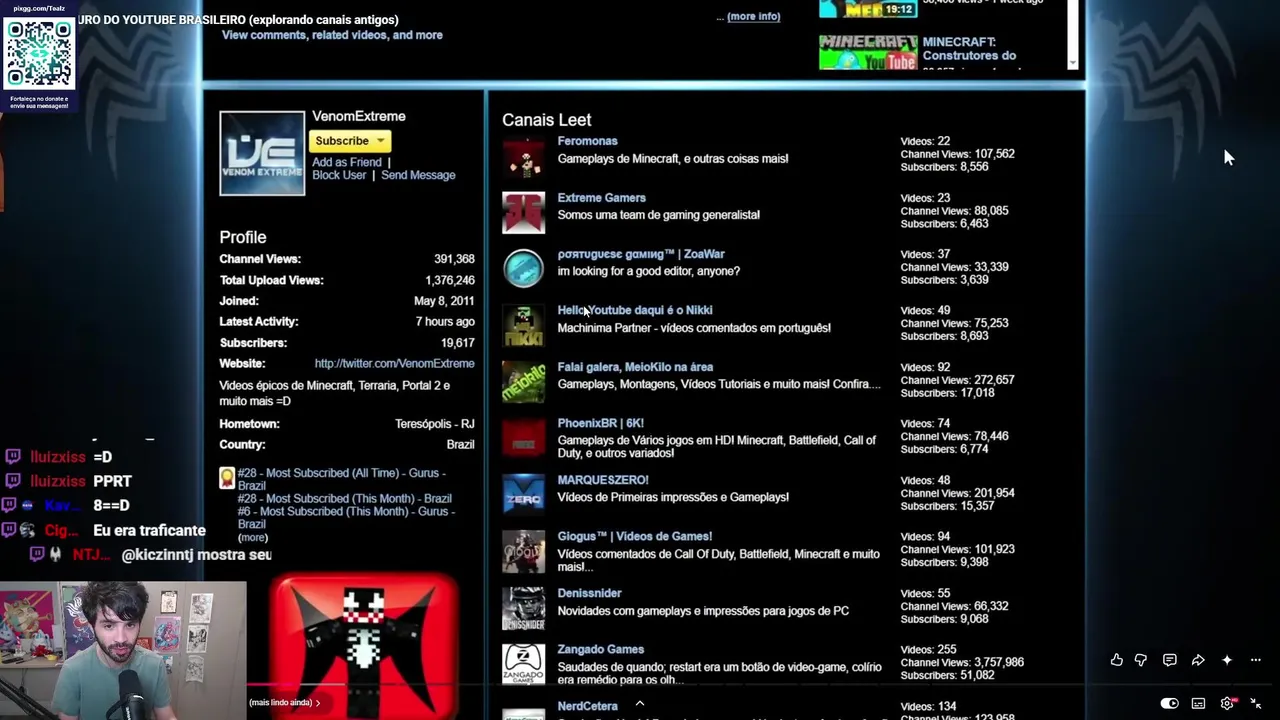1280x720 pixels.
Task: Open the Extreme Gamers channel link
Action: click(x=601, y=198)
